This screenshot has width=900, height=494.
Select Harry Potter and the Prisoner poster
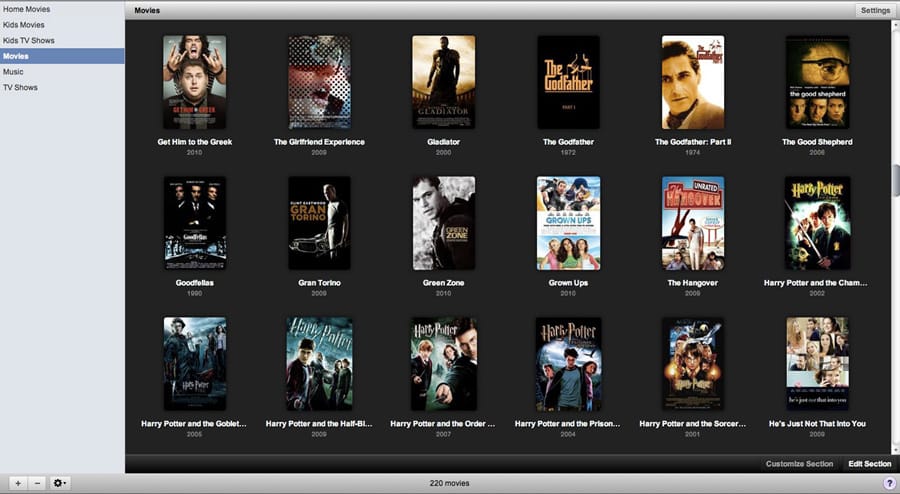point(568,364)
